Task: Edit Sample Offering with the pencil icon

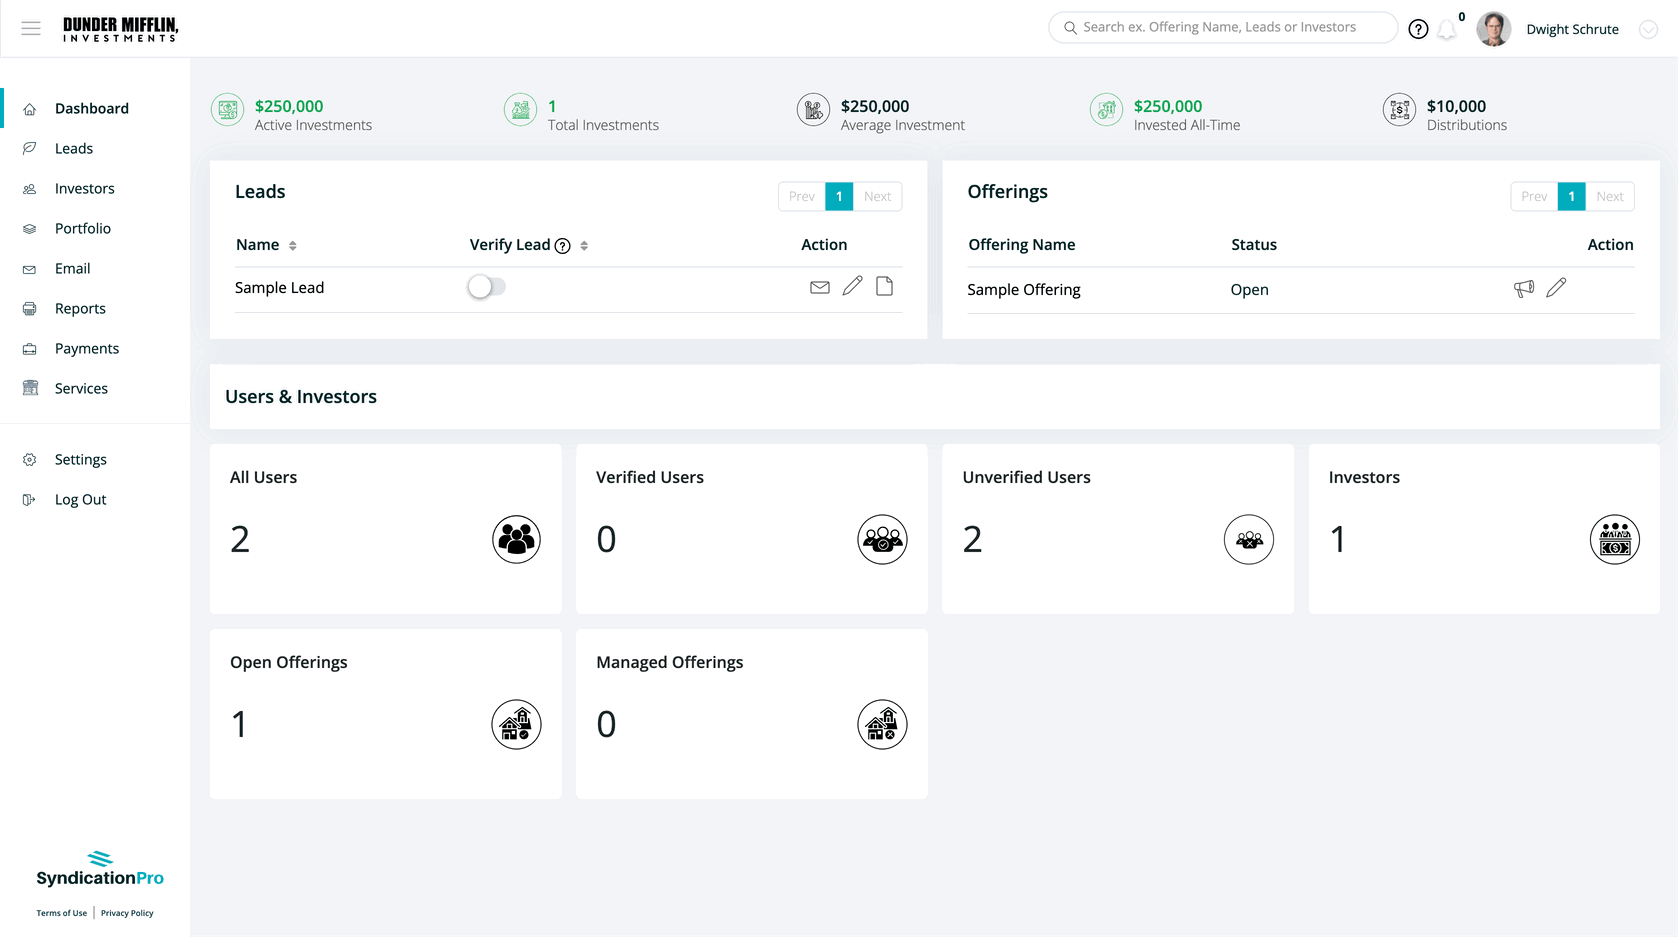Action: pyautogui.click(x=1556, y=289)
